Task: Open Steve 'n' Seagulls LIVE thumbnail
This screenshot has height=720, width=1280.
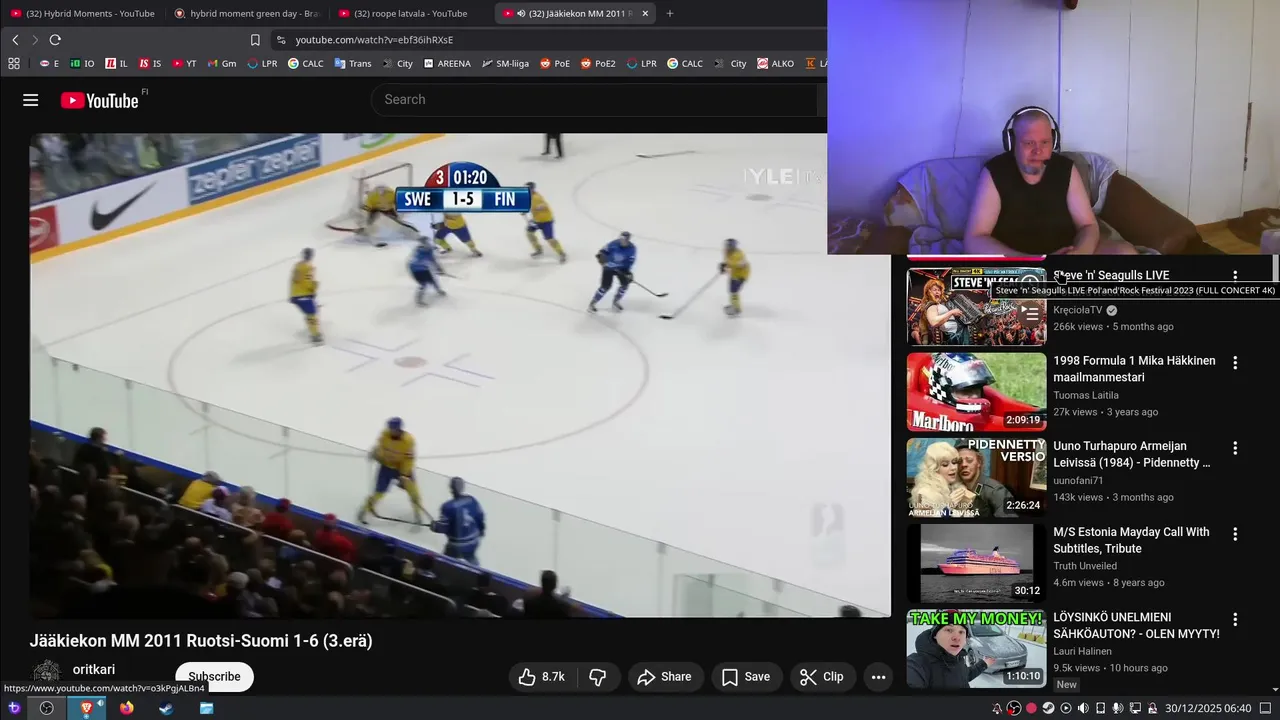Action: tap(976, 306)
